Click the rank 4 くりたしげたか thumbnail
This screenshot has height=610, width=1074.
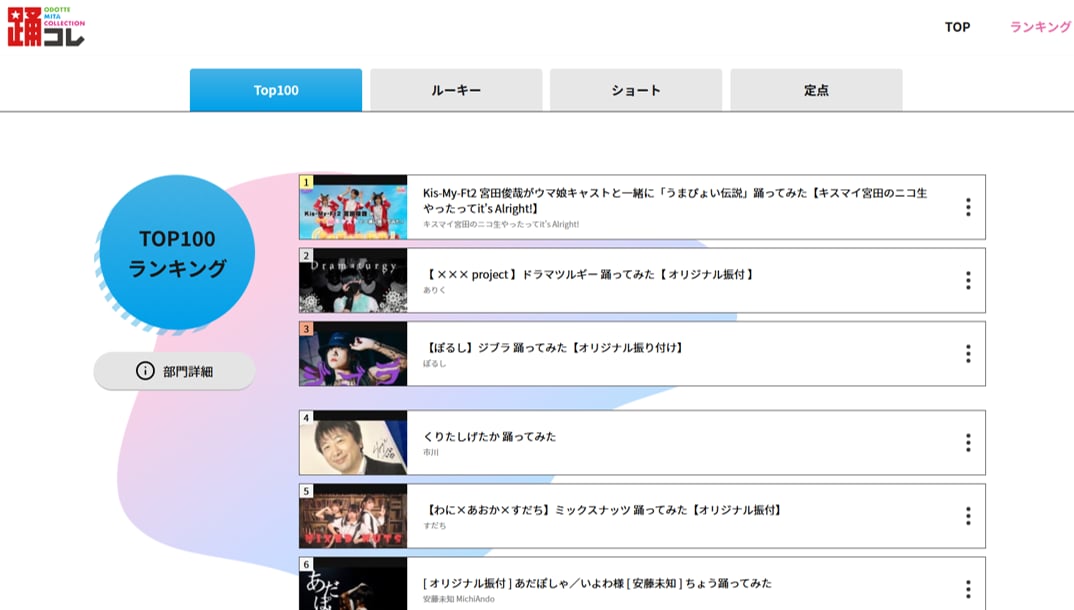[x=353, y=442]
